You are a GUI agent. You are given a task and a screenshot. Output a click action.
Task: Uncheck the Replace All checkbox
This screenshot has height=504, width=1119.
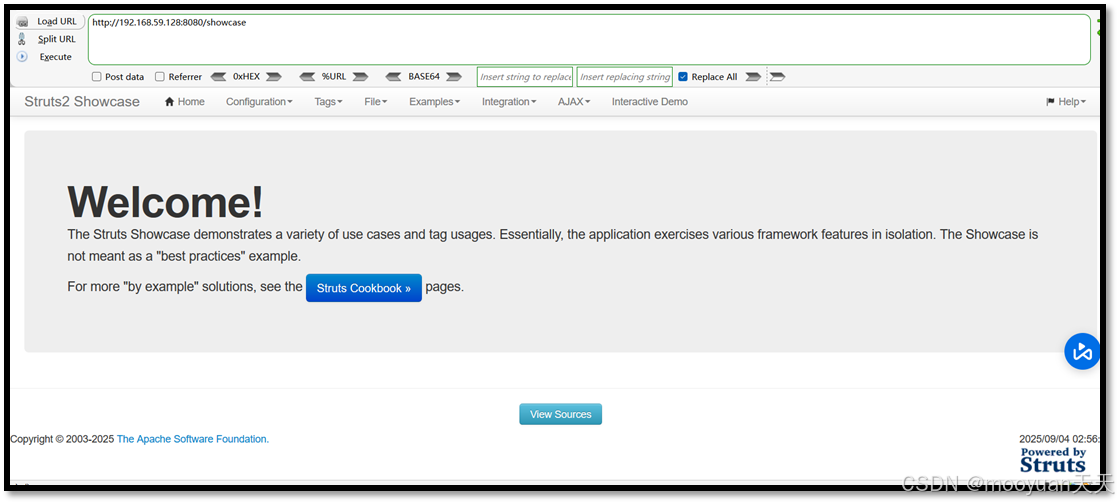pyautogui.click(x=683, y=76)
